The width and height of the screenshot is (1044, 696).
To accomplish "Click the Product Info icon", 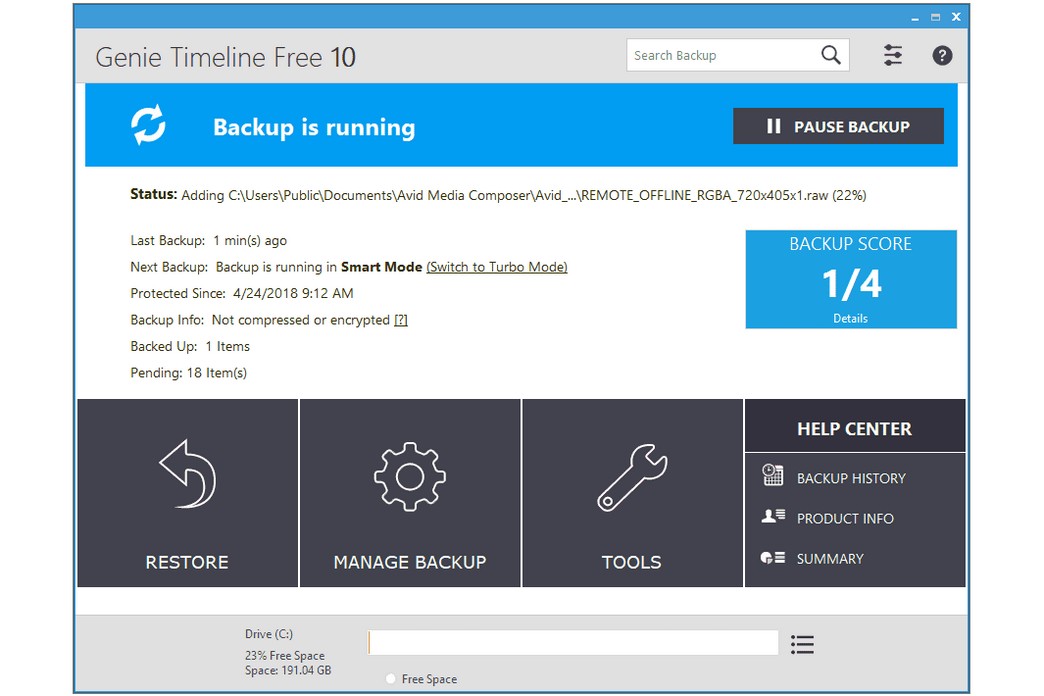I will (x=772, y=517).
